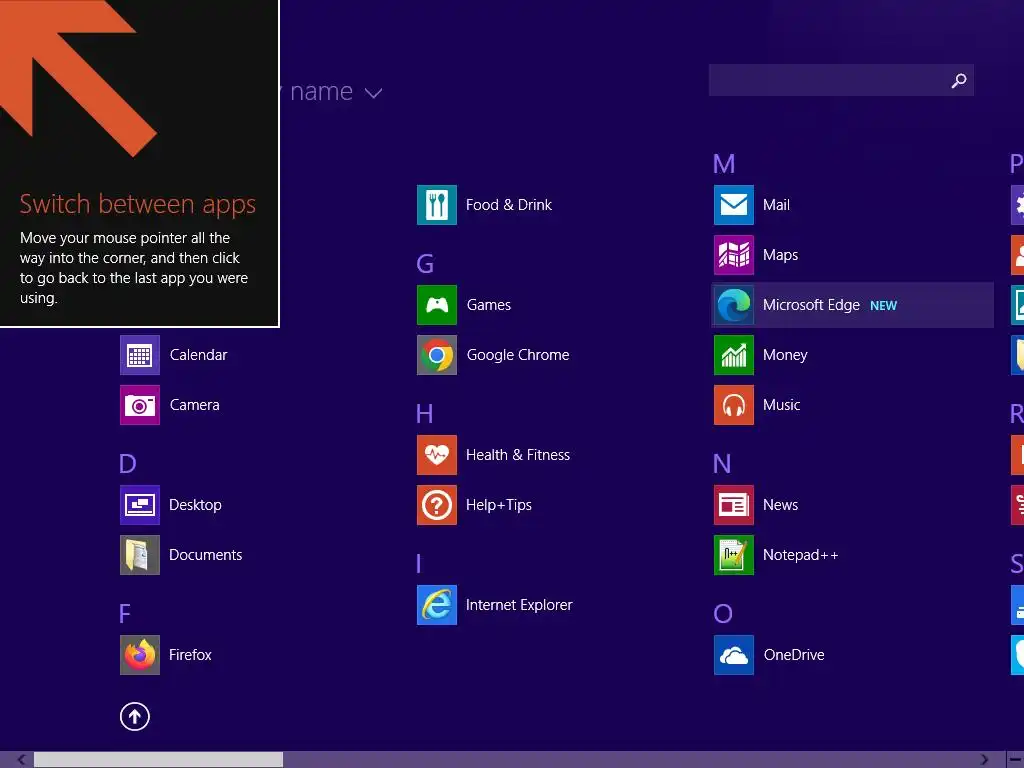Open the Mail app icon
Screen dimensions: 1024x768
pyautogui.click(x=734, y=205)
